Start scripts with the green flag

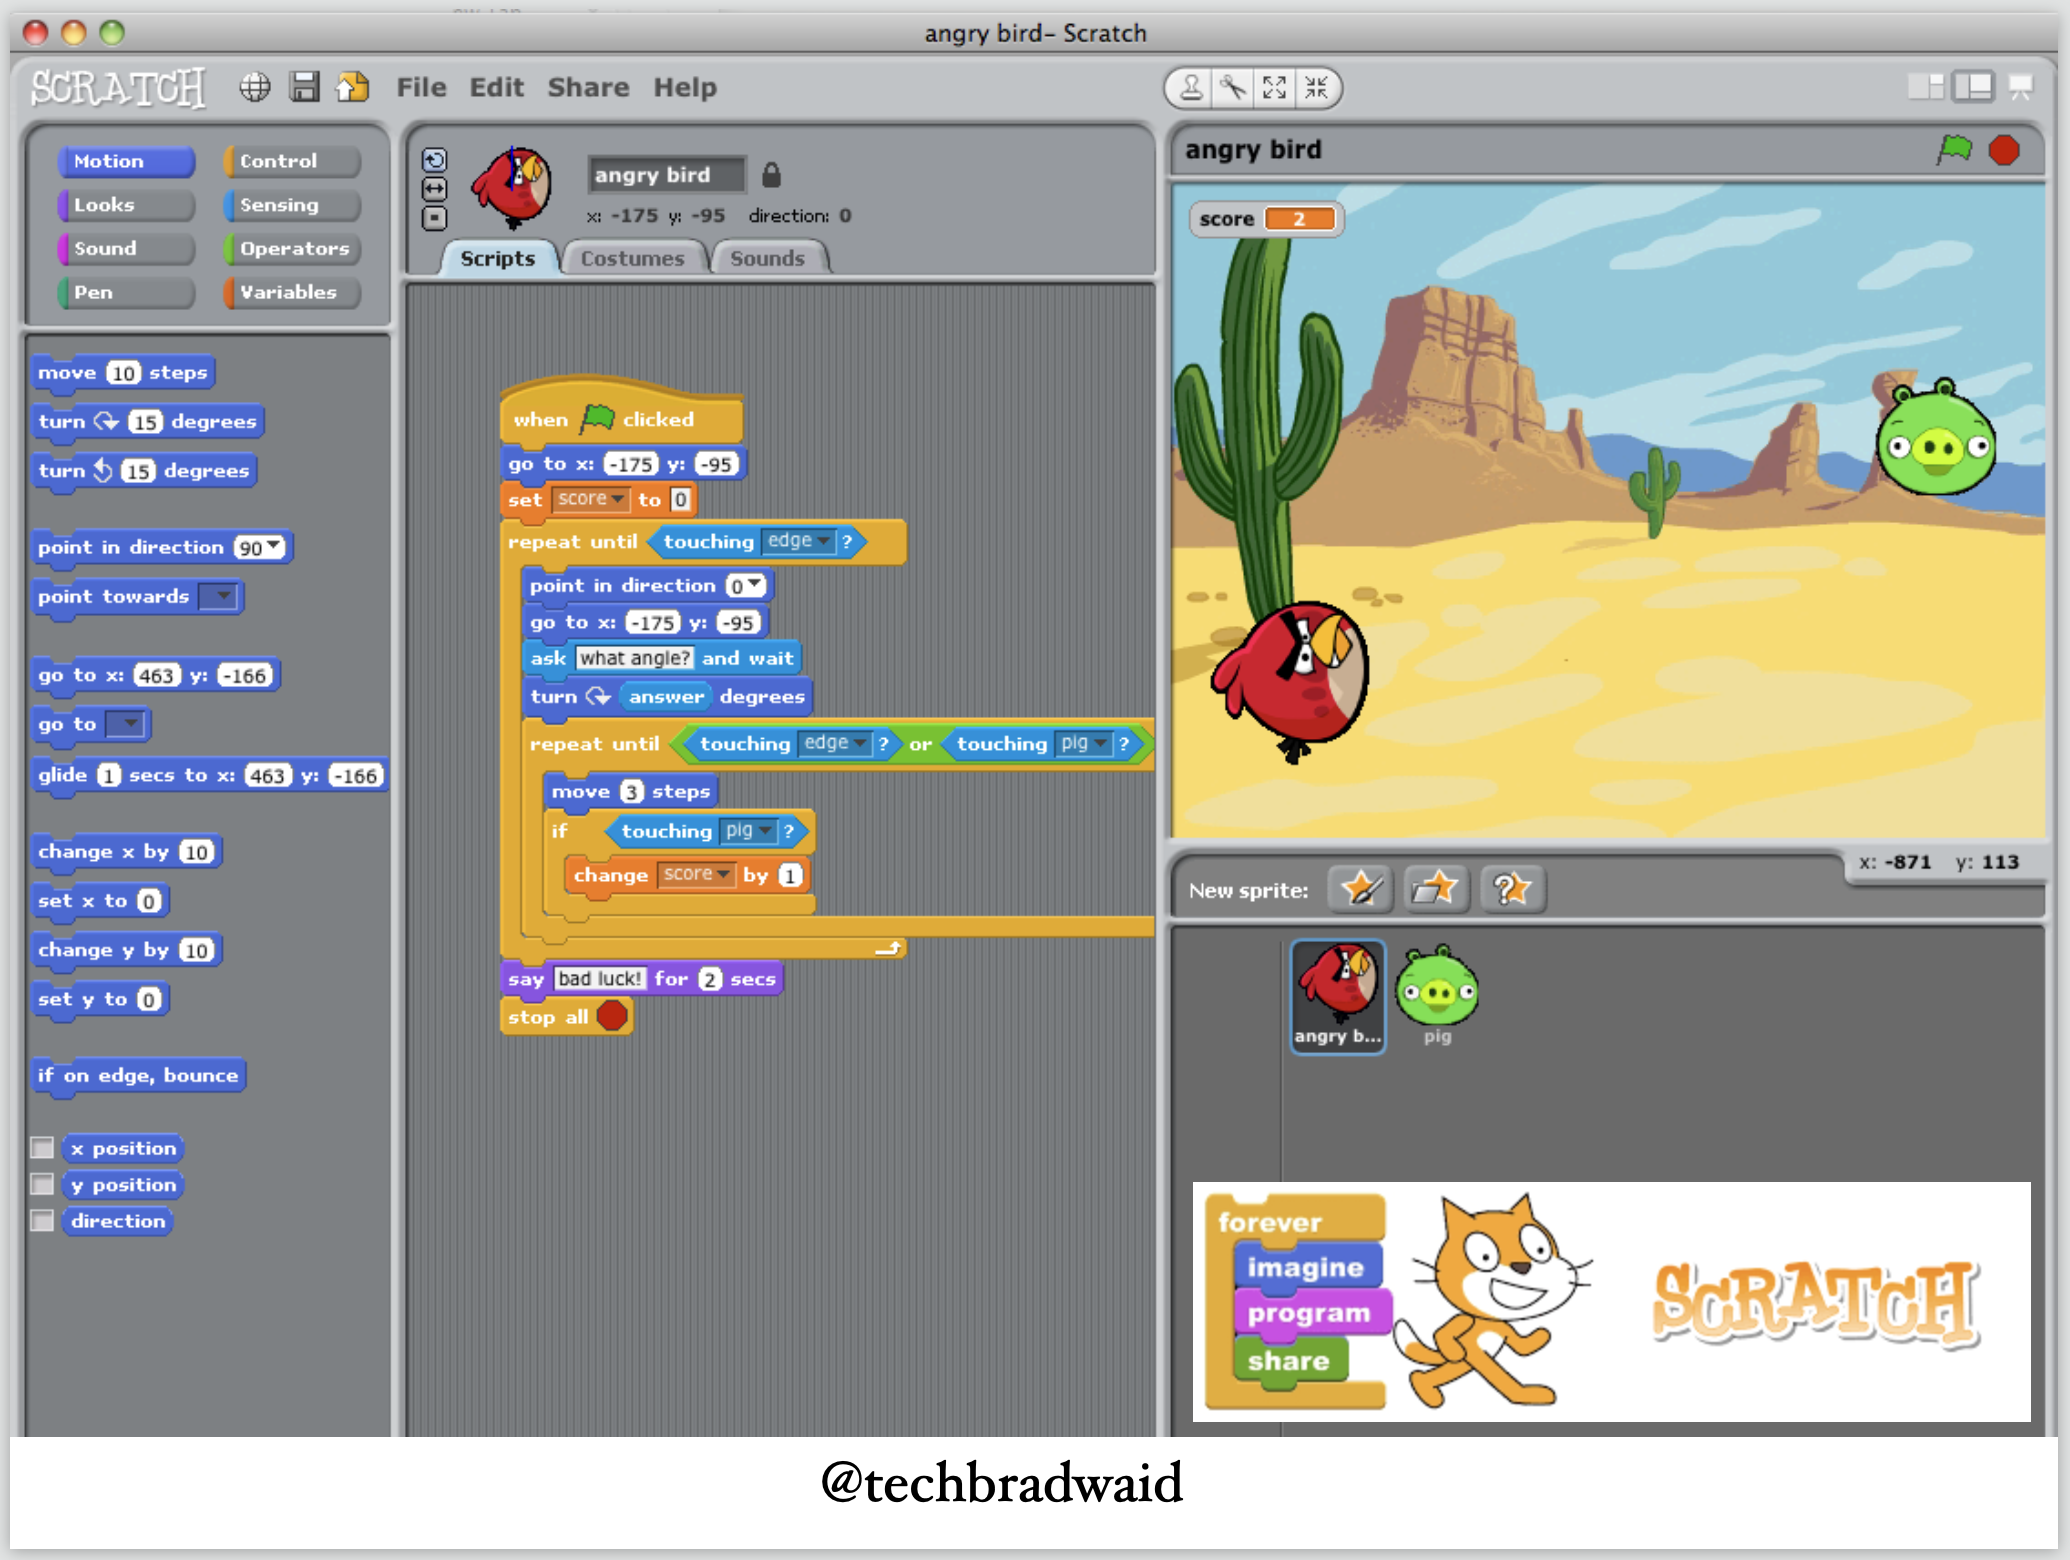coord(1954,150)
